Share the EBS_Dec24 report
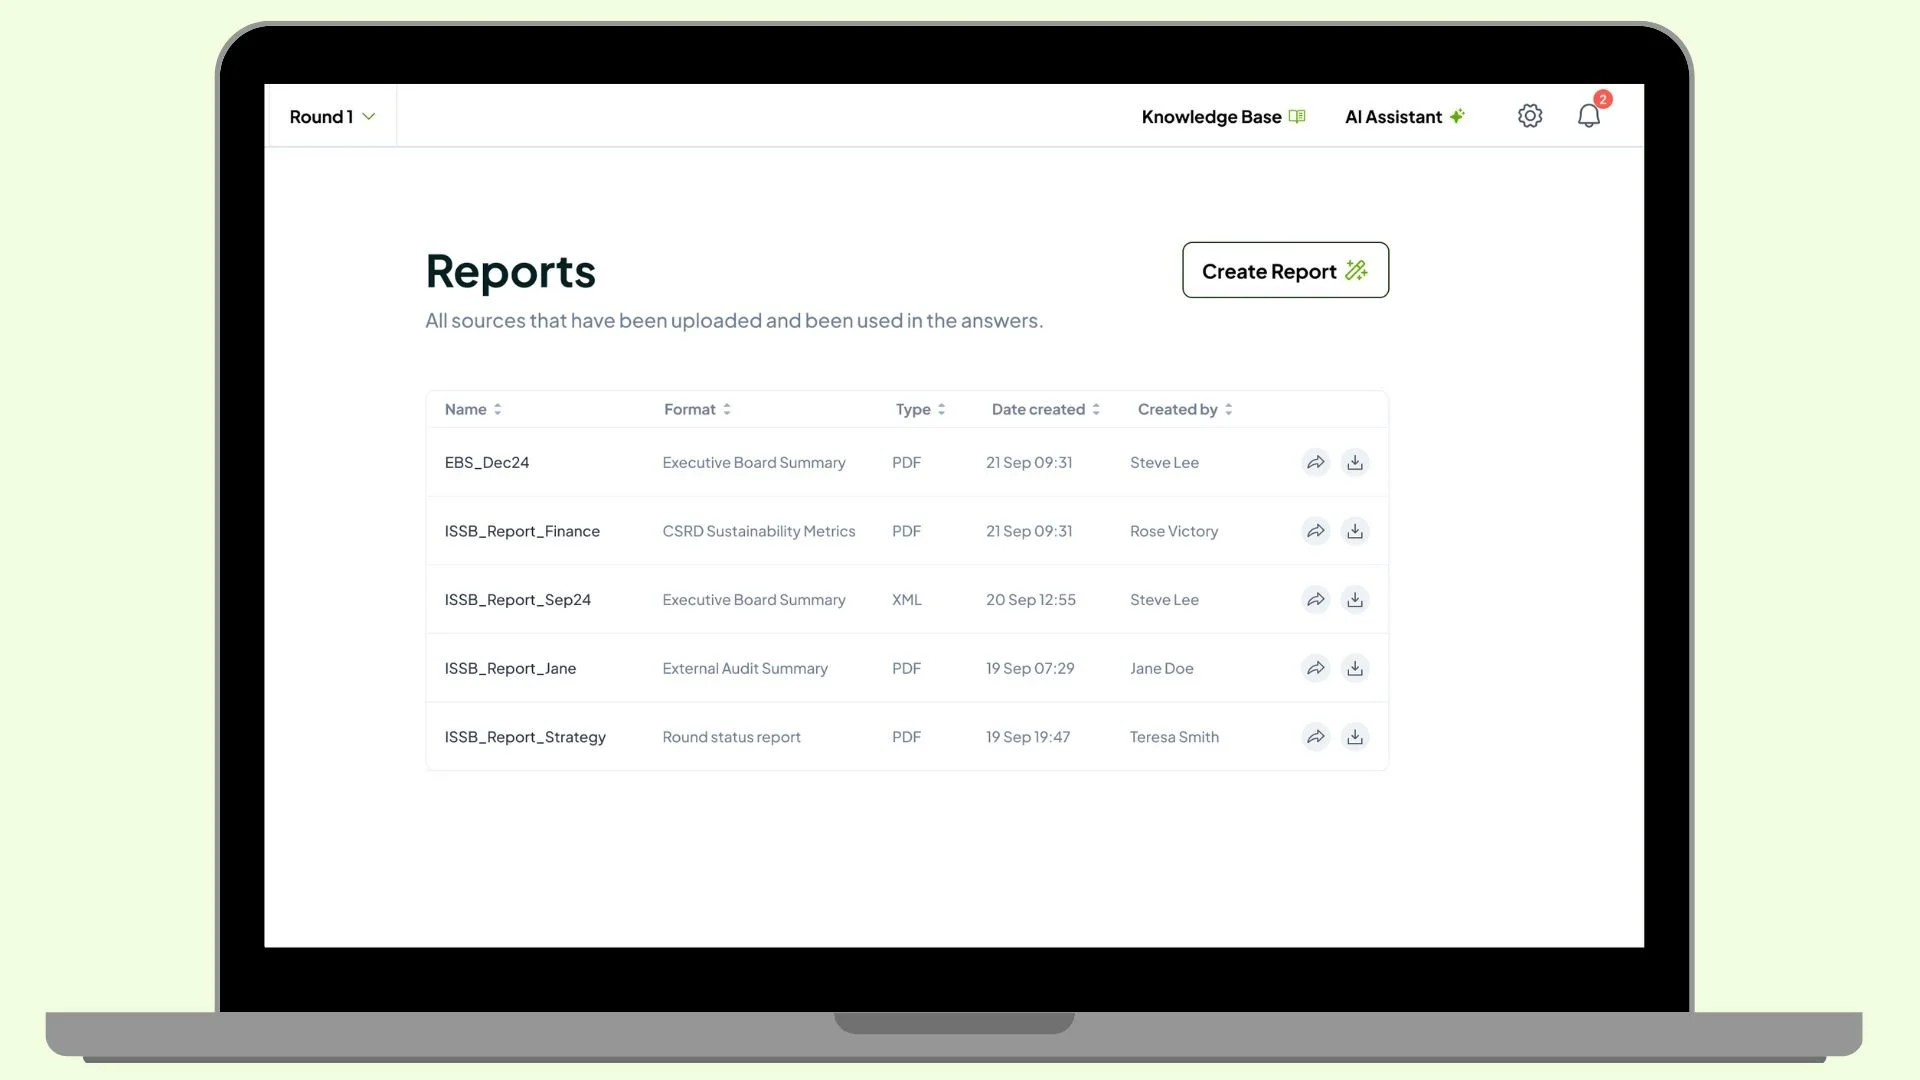Viewport: 1920px width, 1080px height. tap(1315, 463)
